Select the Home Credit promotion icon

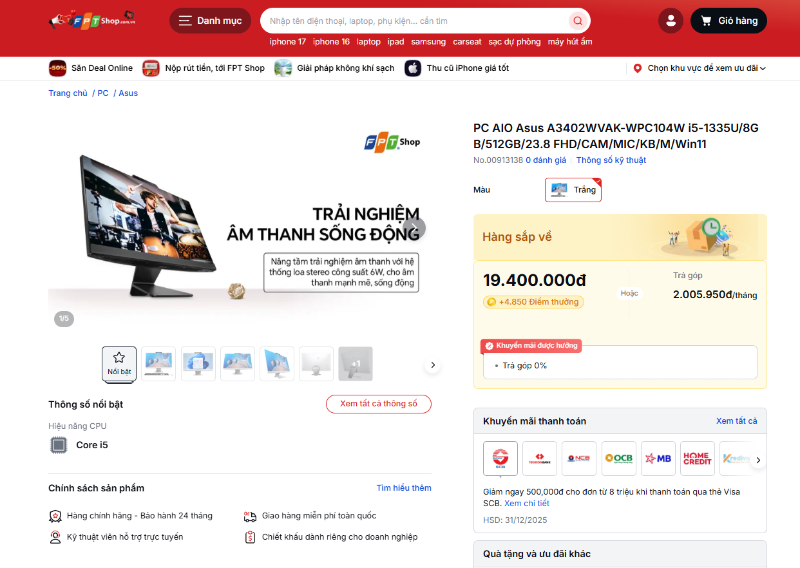point(697,458)
